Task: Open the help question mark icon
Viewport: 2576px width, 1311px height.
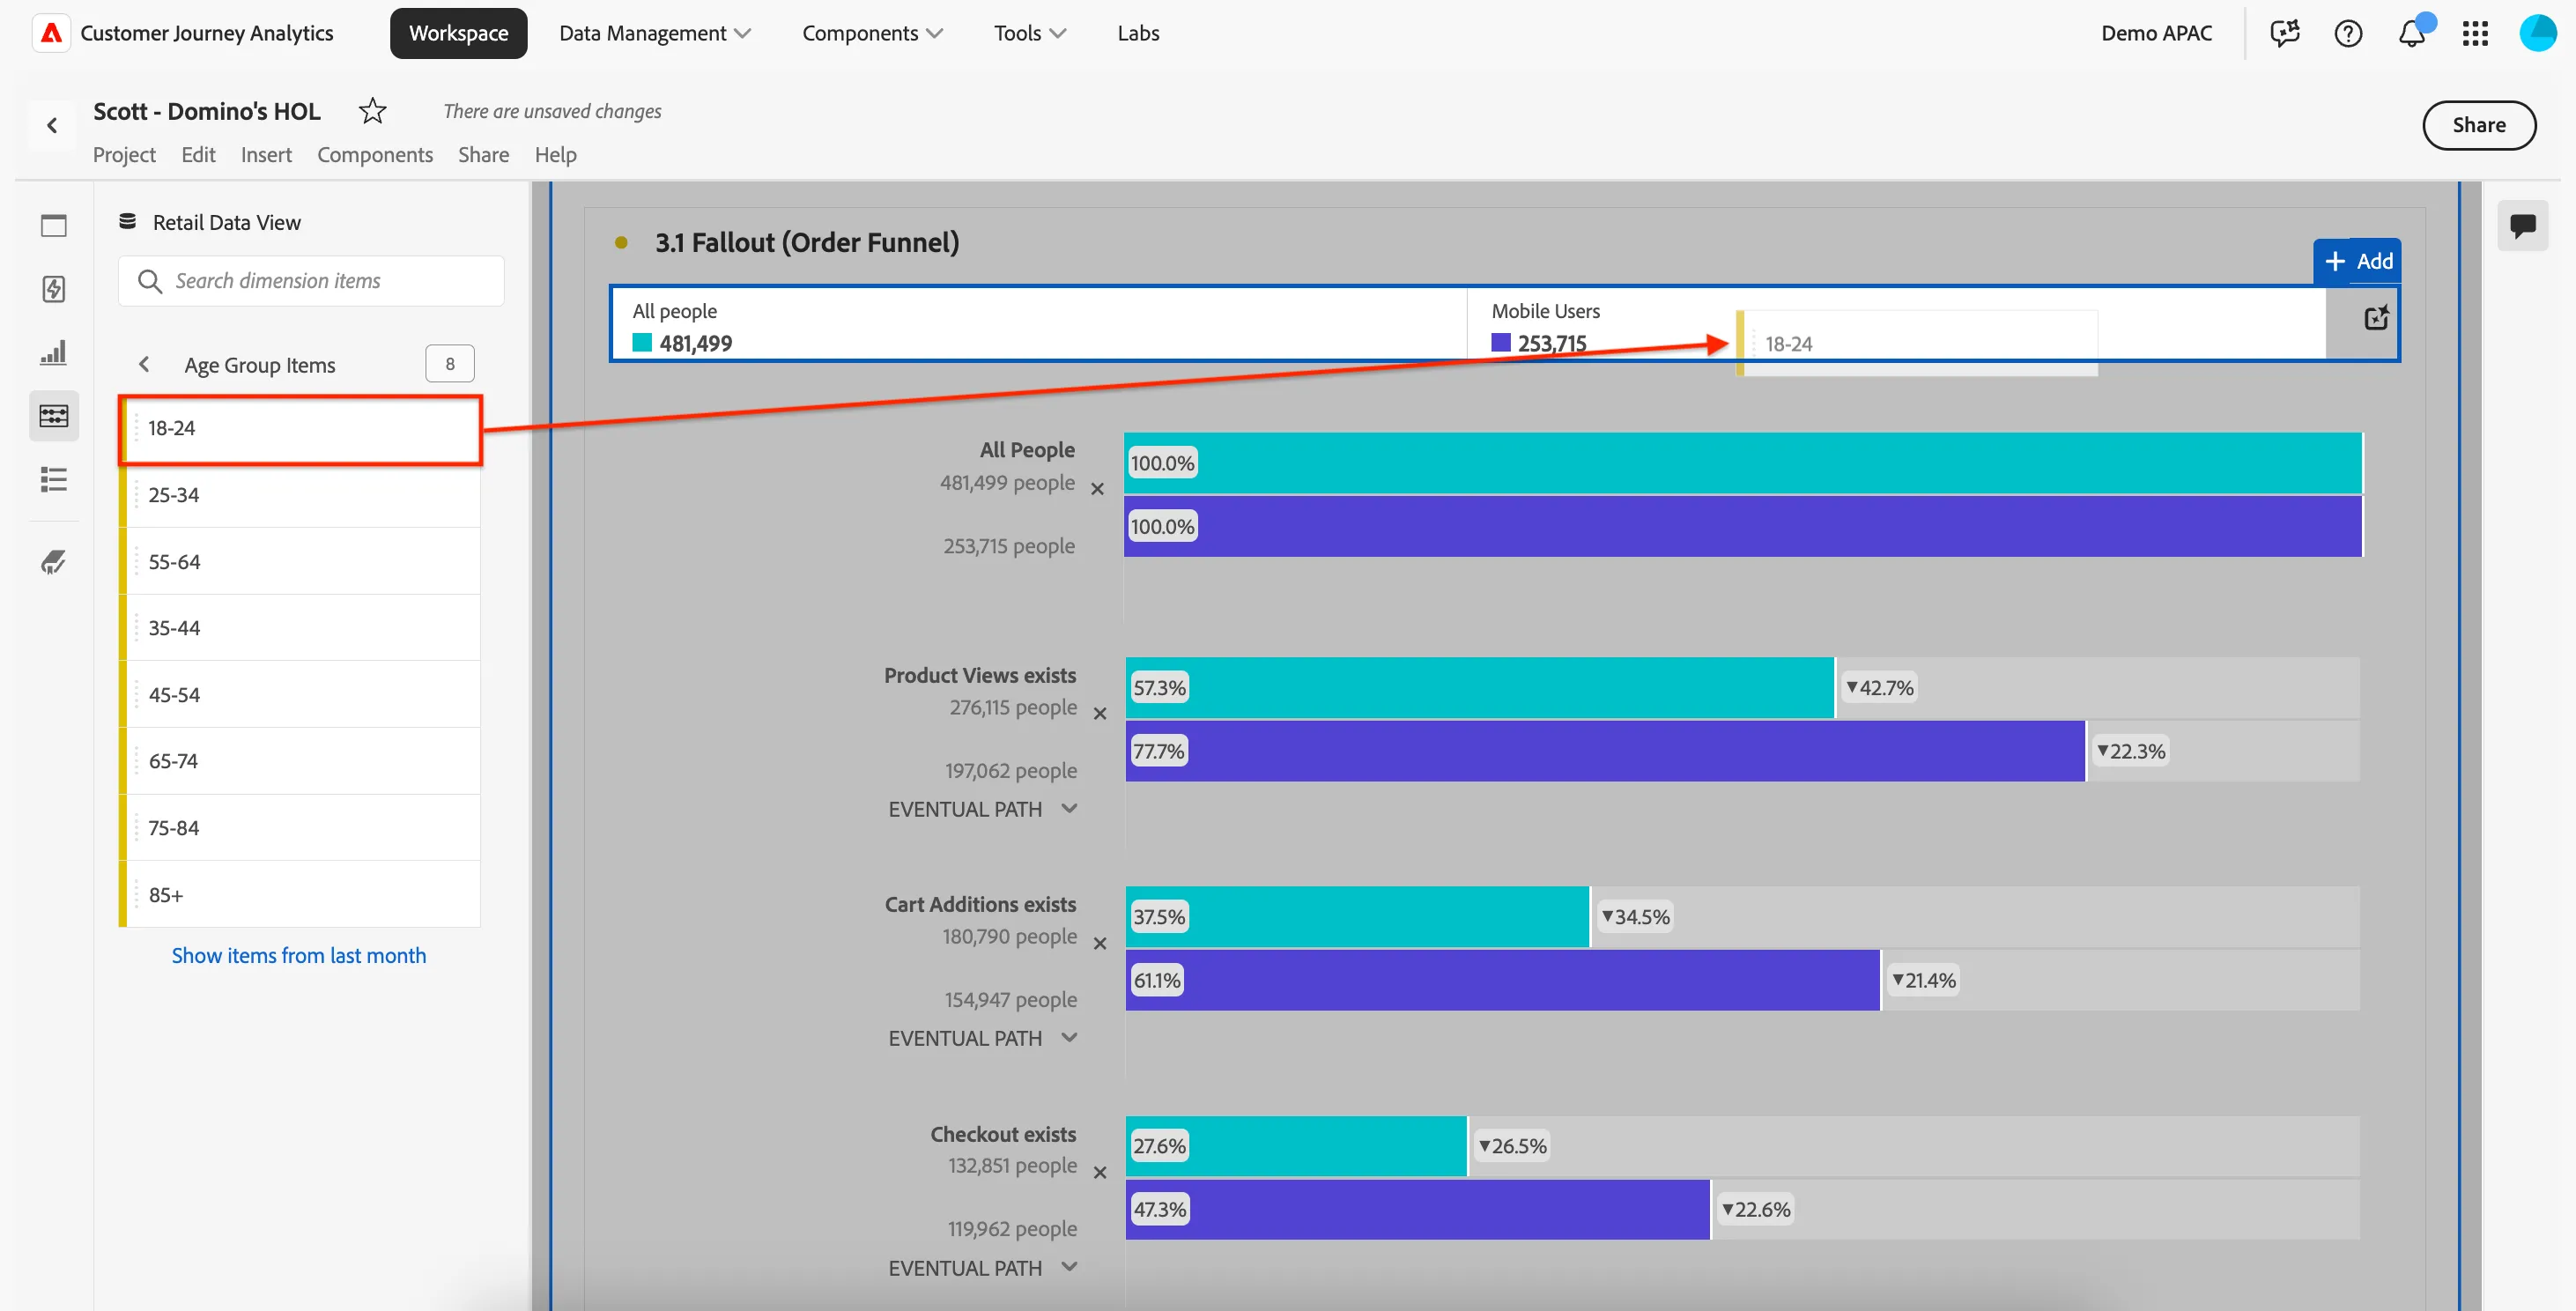Action: point(2348,33)
